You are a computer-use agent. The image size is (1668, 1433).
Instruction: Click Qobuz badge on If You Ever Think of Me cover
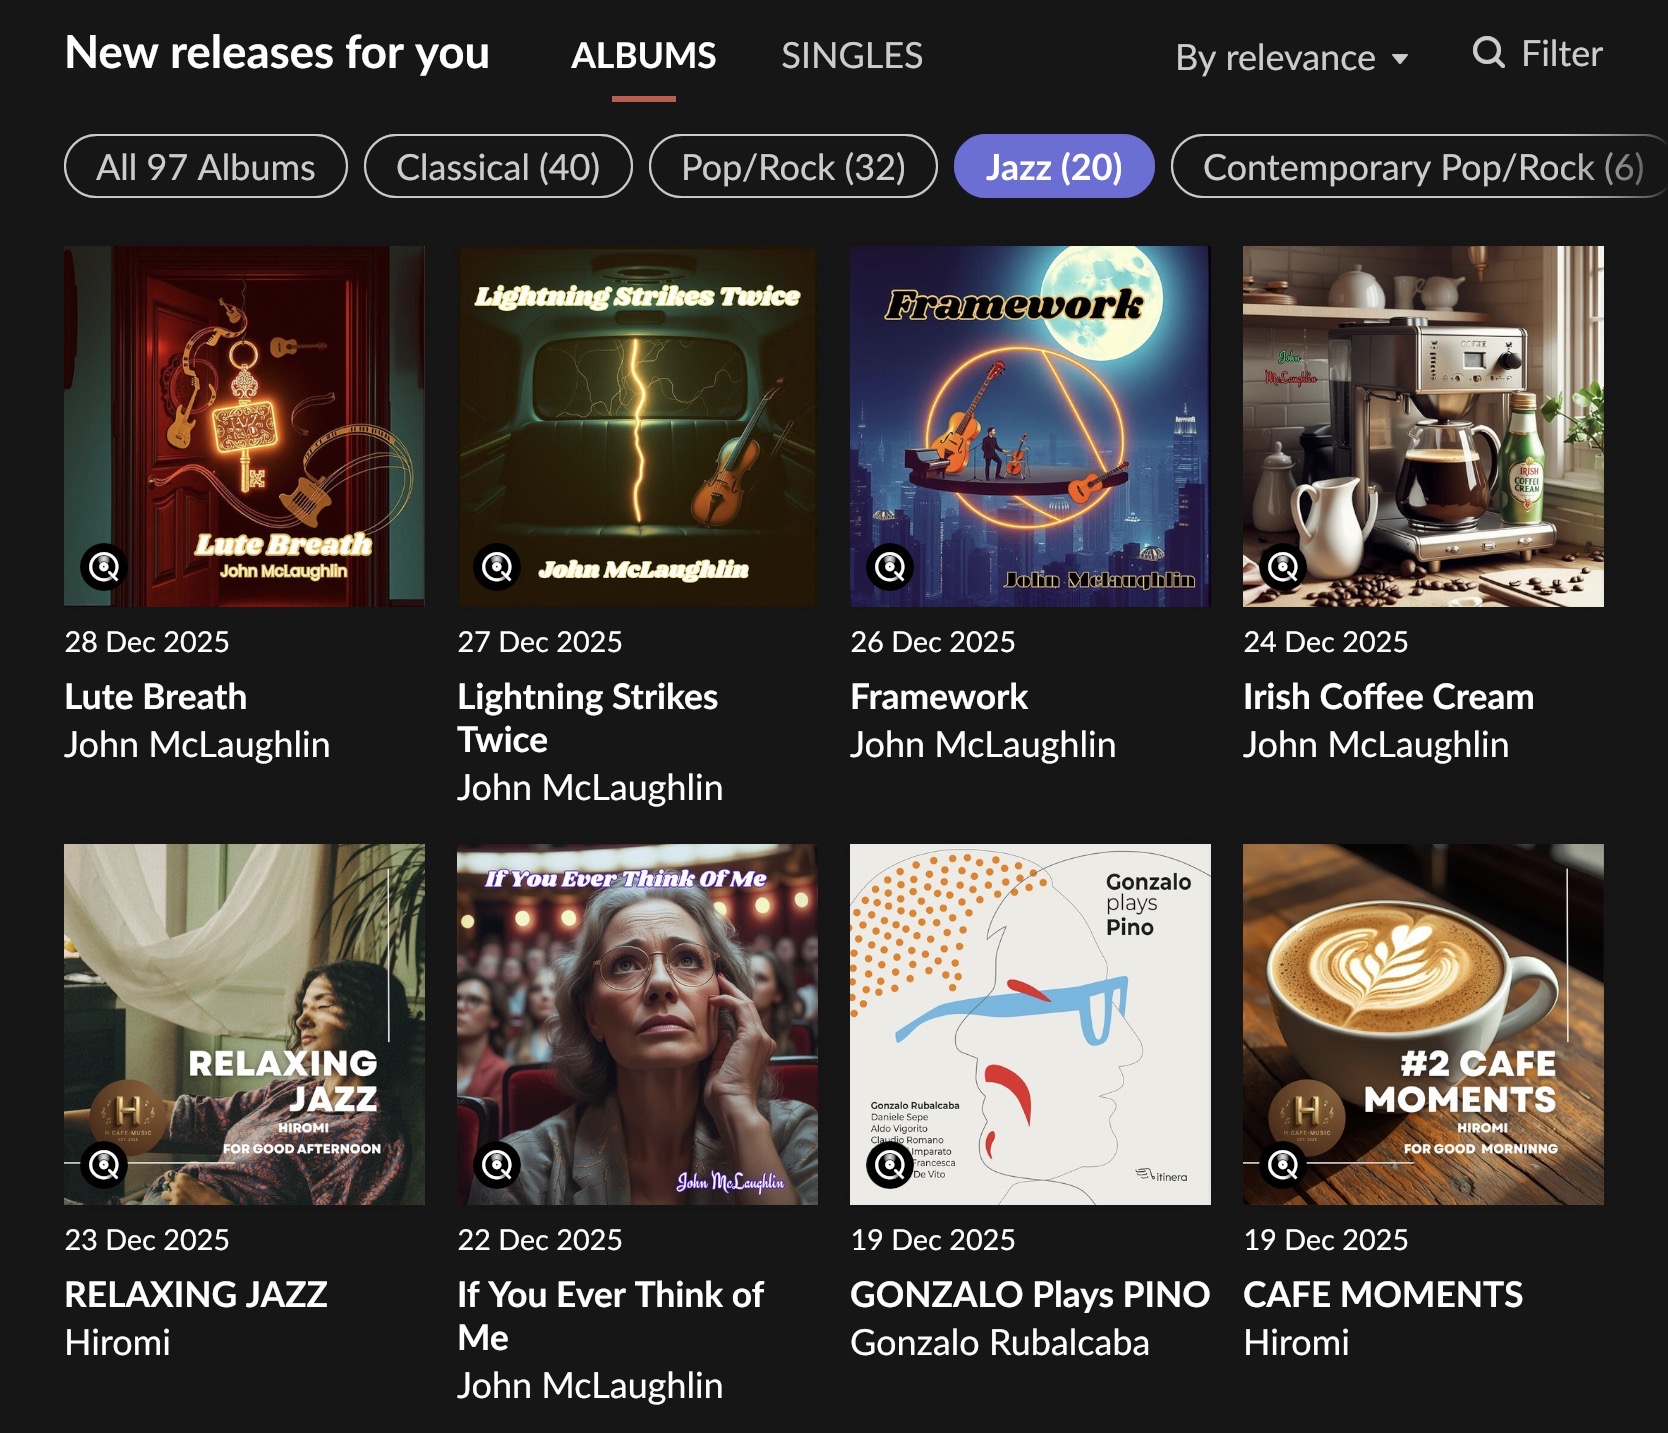[497, 1164]
